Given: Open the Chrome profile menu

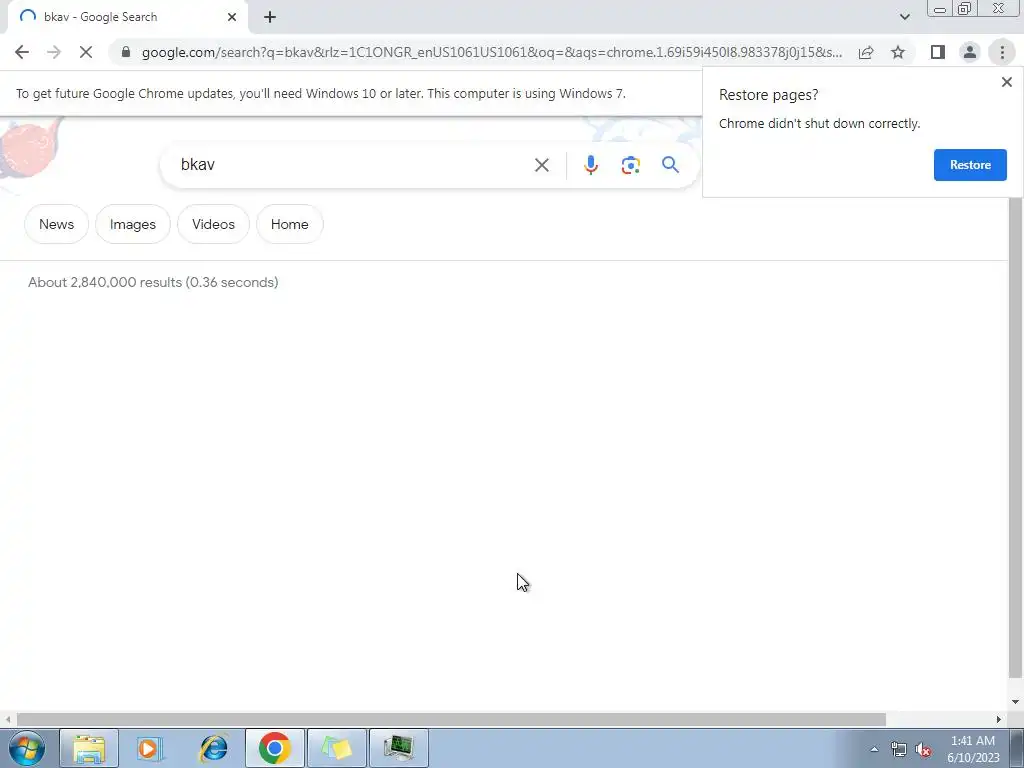Looking at the screenshot, I should point(970,52).
